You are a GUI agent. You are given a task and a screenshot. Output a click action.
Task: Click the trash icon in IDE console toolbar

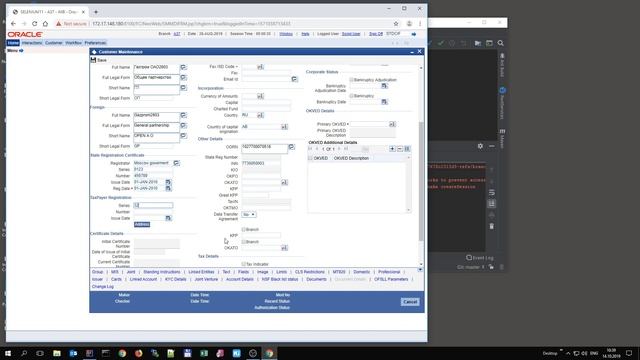491,226
